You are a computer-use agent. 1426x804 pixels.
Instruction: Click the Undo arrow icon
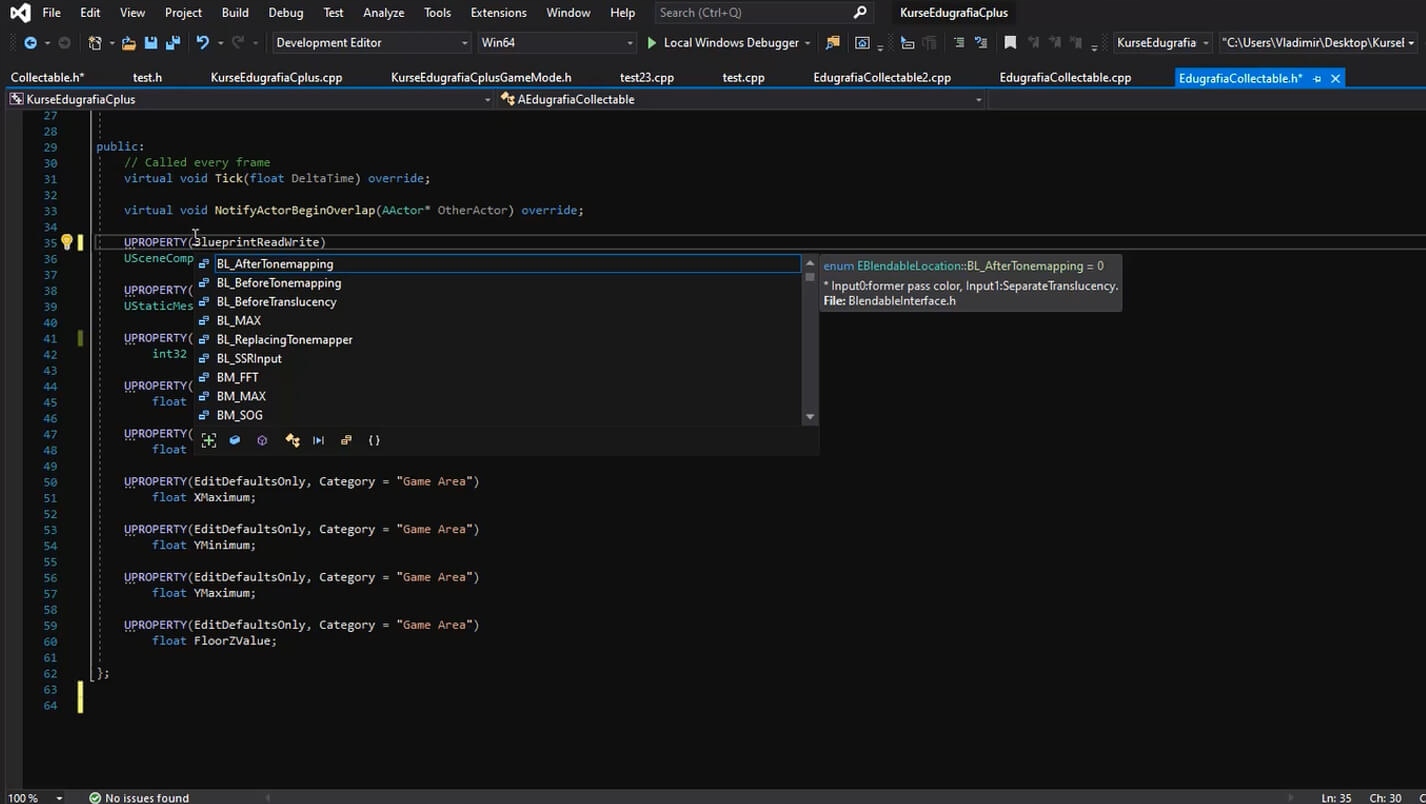[203, 43]
